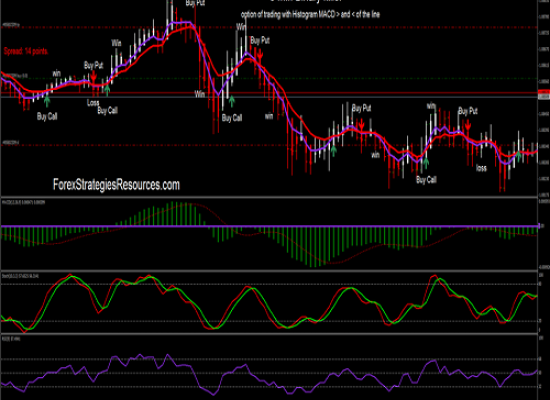Select the lowercase 'loss' label on the chart
The image size is (550, 400).
point(481,168)
